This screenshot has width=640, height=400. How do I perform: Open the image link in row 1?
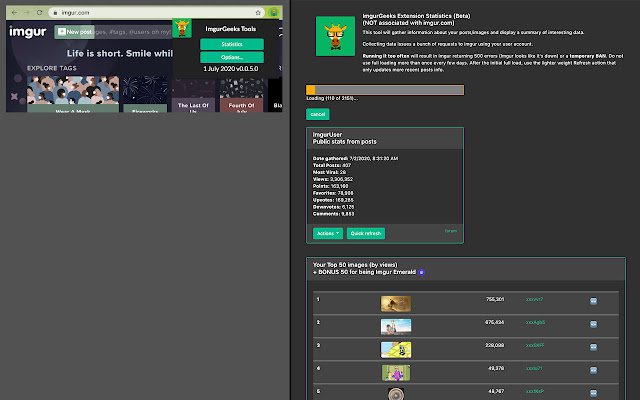click(534, 300)
